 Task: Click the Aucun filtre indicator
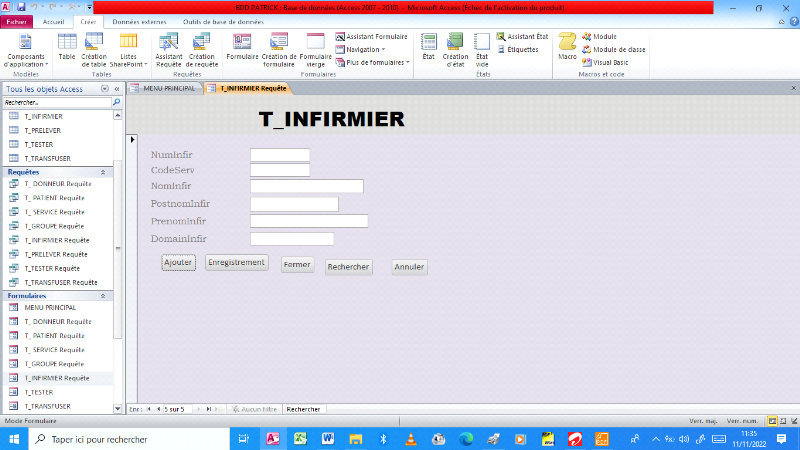tap(254, 409)
